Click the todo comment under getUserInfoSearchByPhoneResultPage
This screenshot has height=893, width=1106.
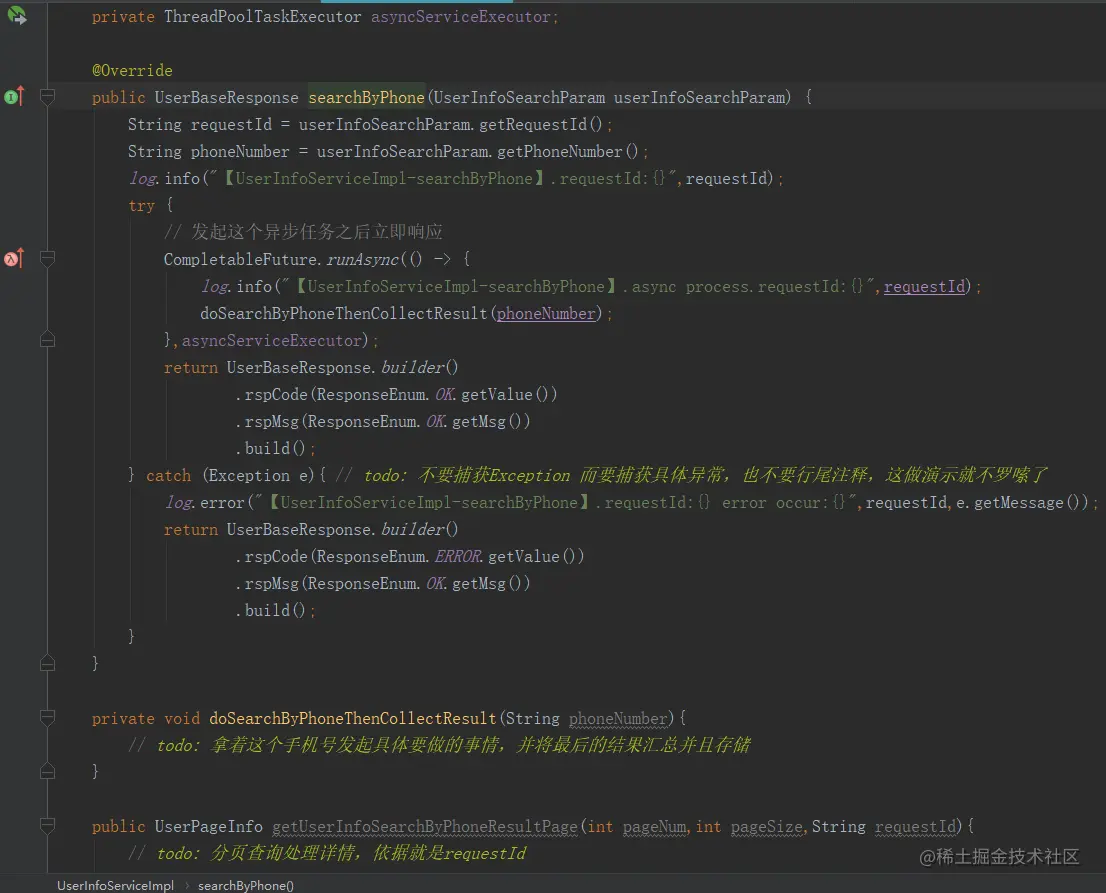point(327,853)
